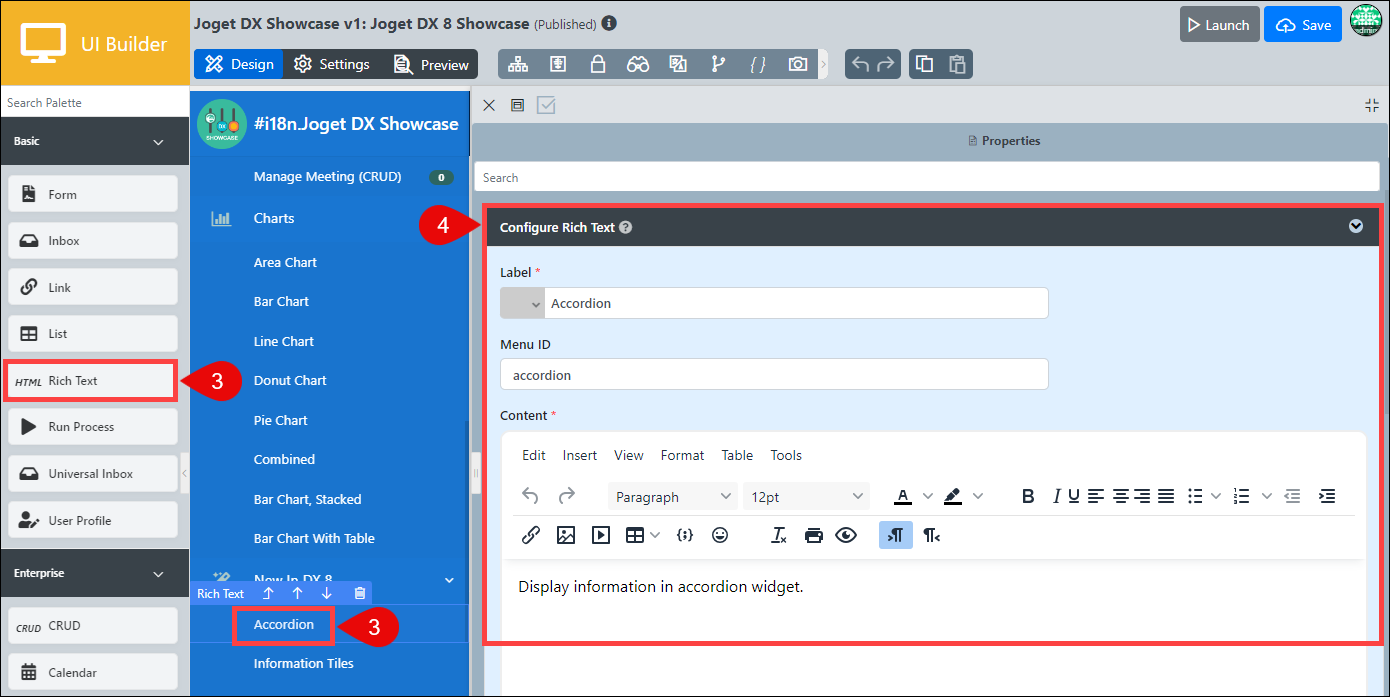
Task: Print the editor content
Action: [x=814, y=535]
